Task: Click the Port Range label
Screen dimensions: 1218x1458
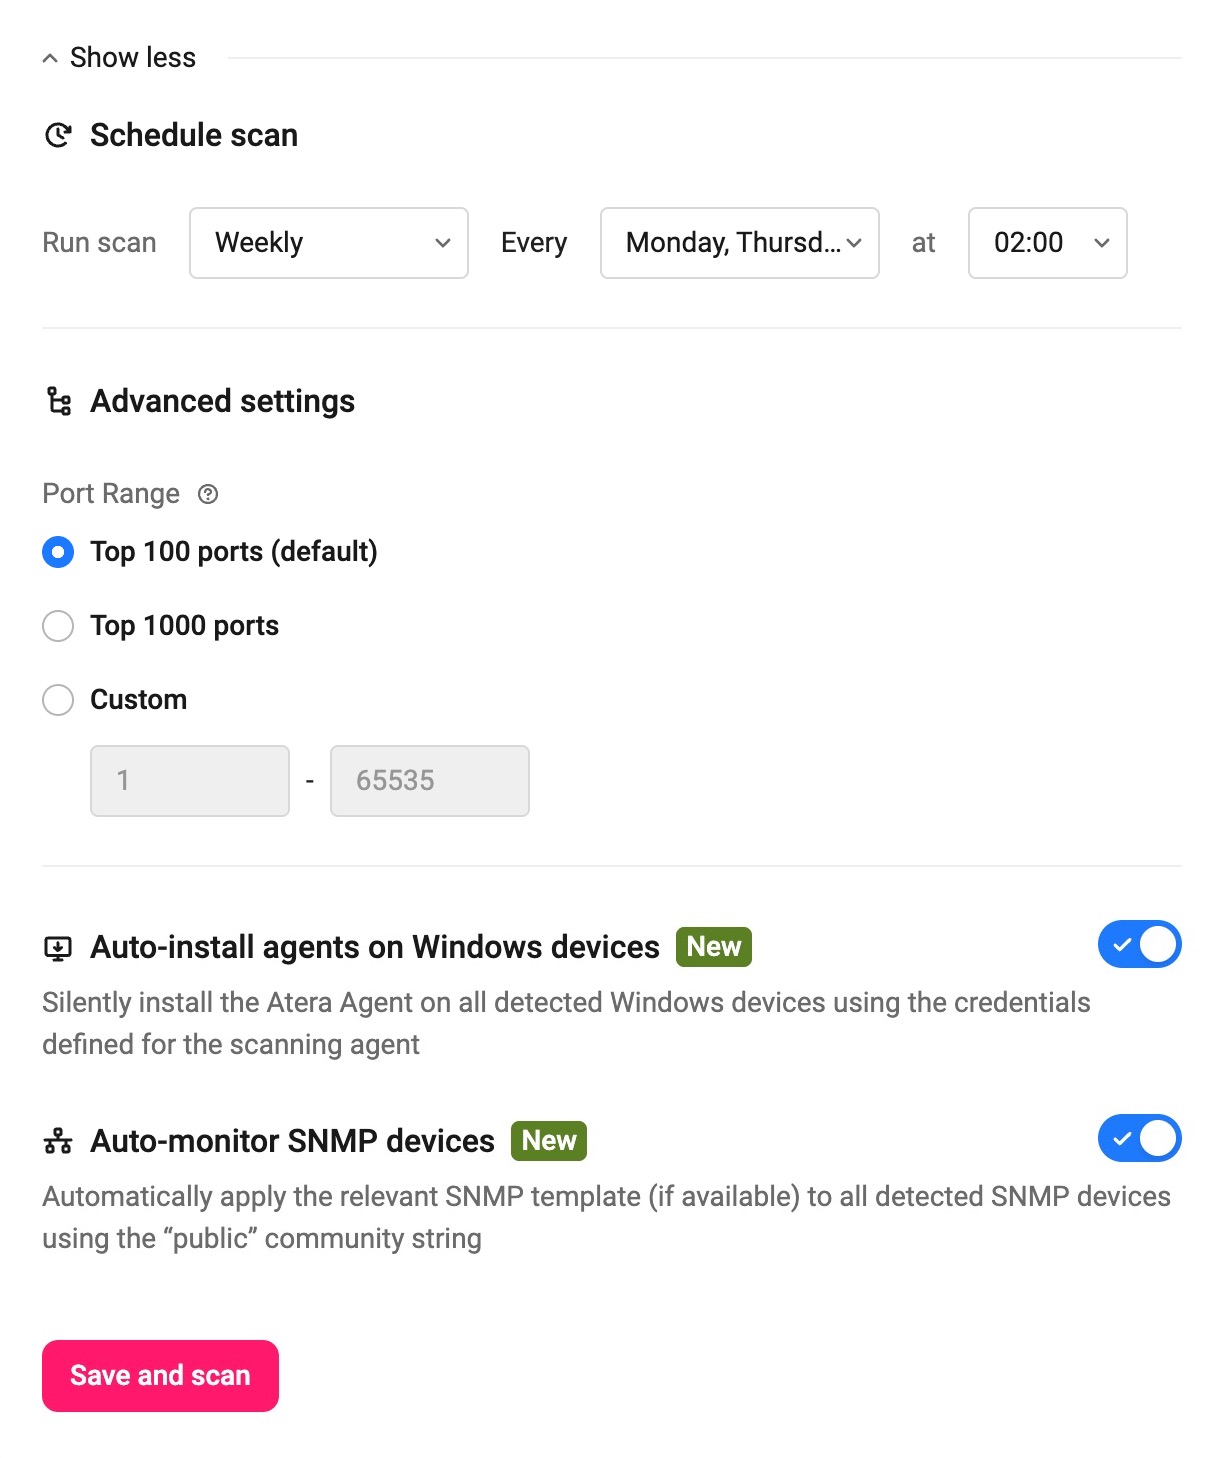Action: (111, 494)
